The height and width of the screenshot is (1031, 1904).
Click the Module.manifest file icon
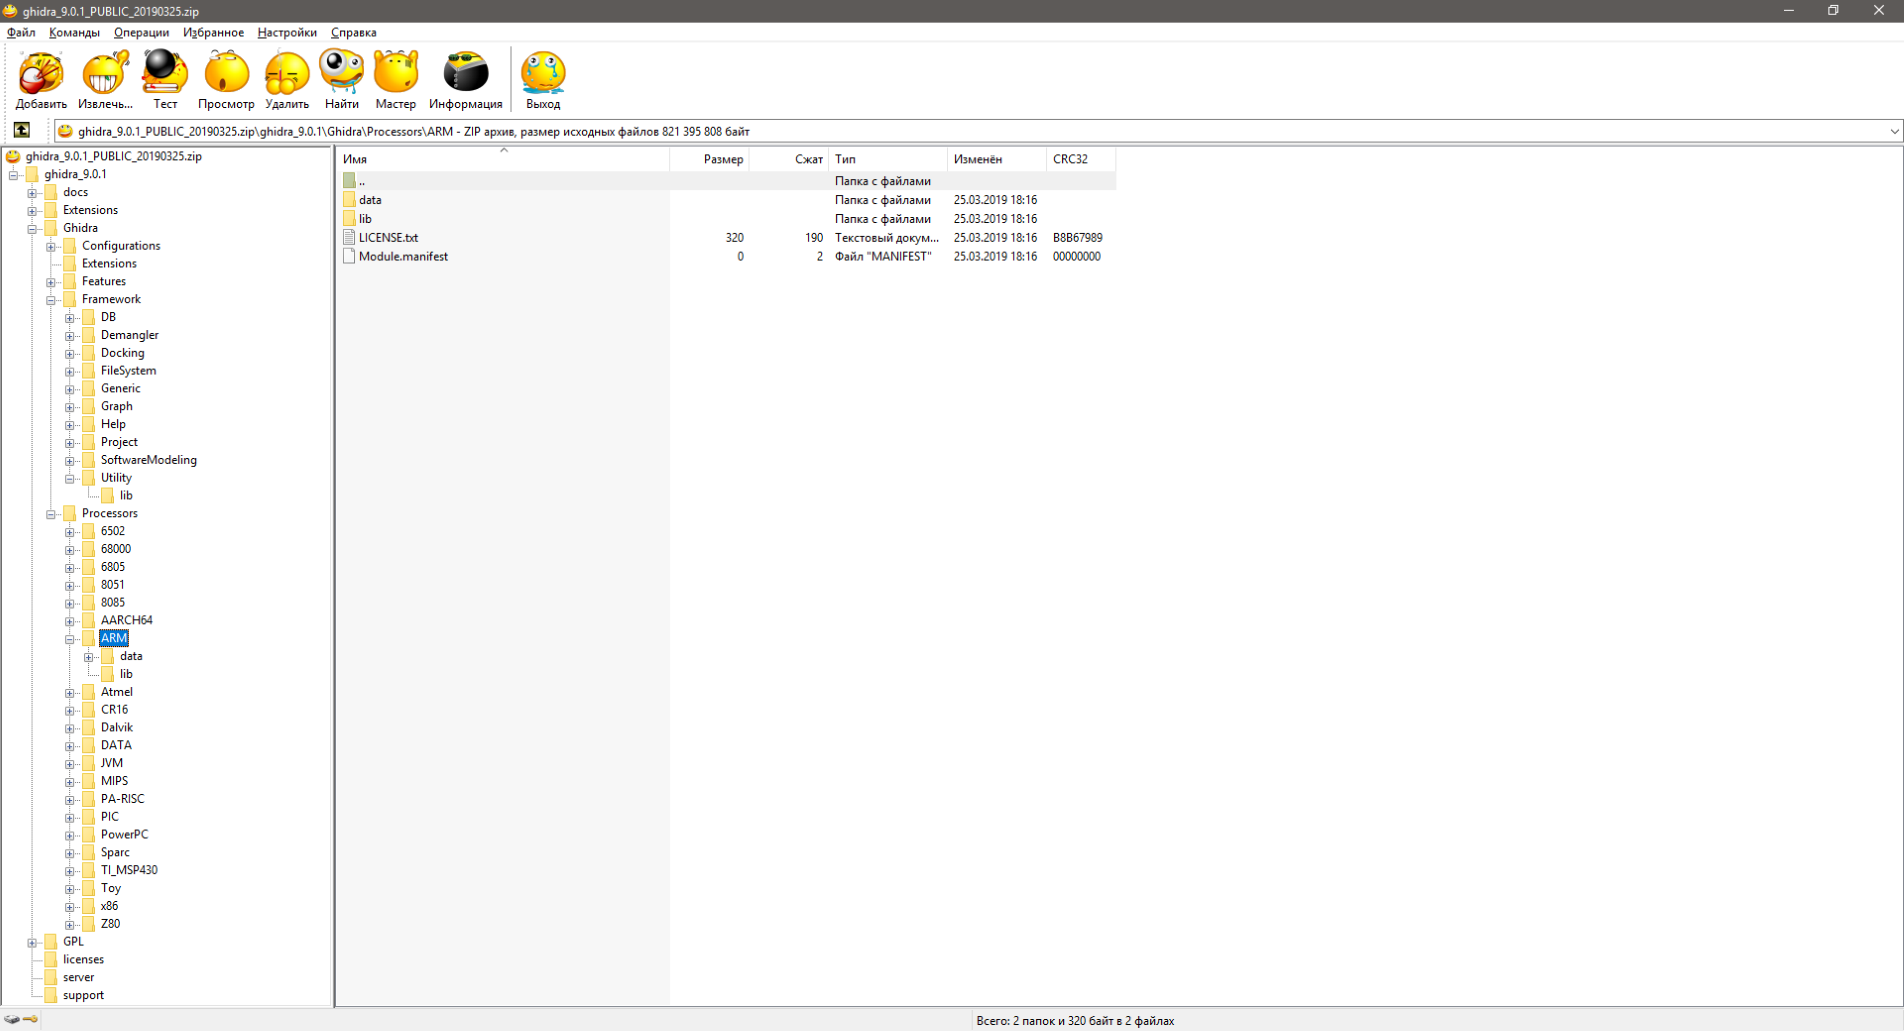349,257
